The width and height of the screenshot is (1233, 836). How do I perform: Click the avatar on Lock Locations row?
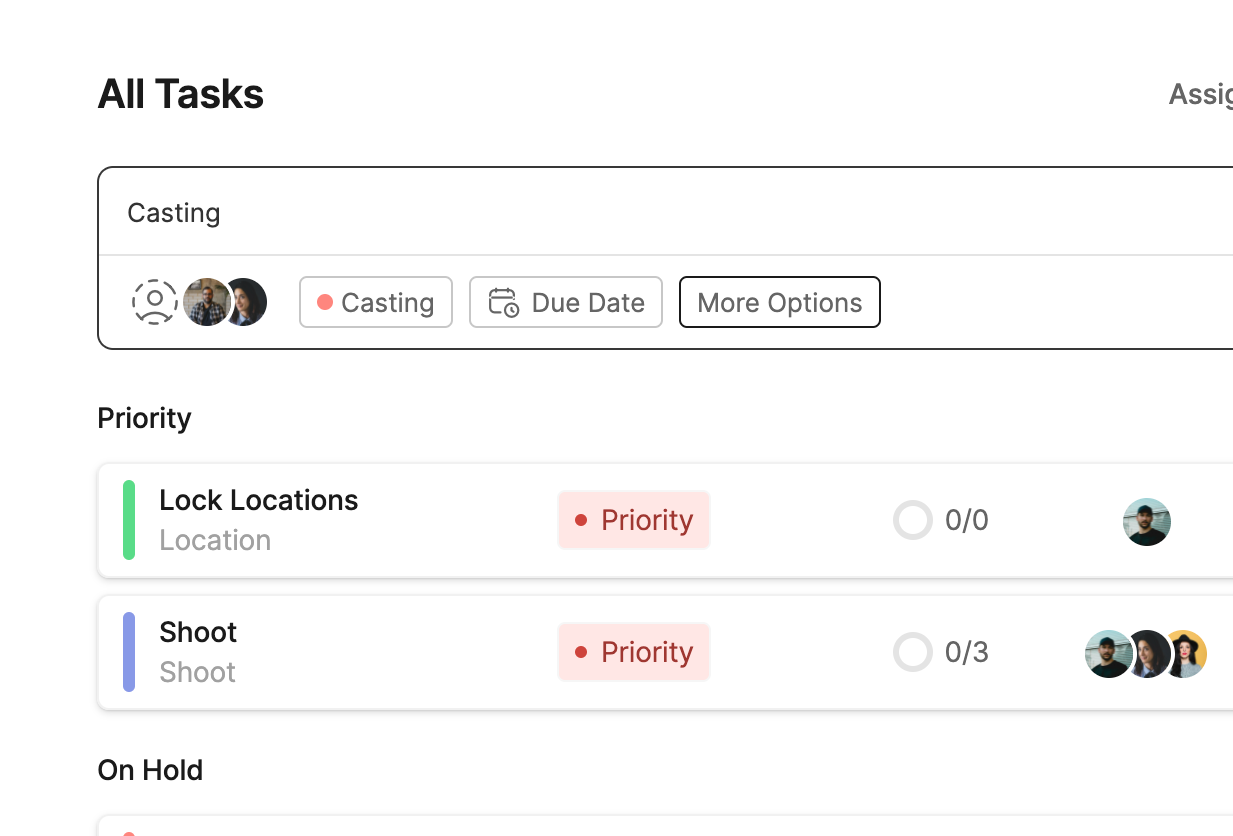tap(1147, 521)
